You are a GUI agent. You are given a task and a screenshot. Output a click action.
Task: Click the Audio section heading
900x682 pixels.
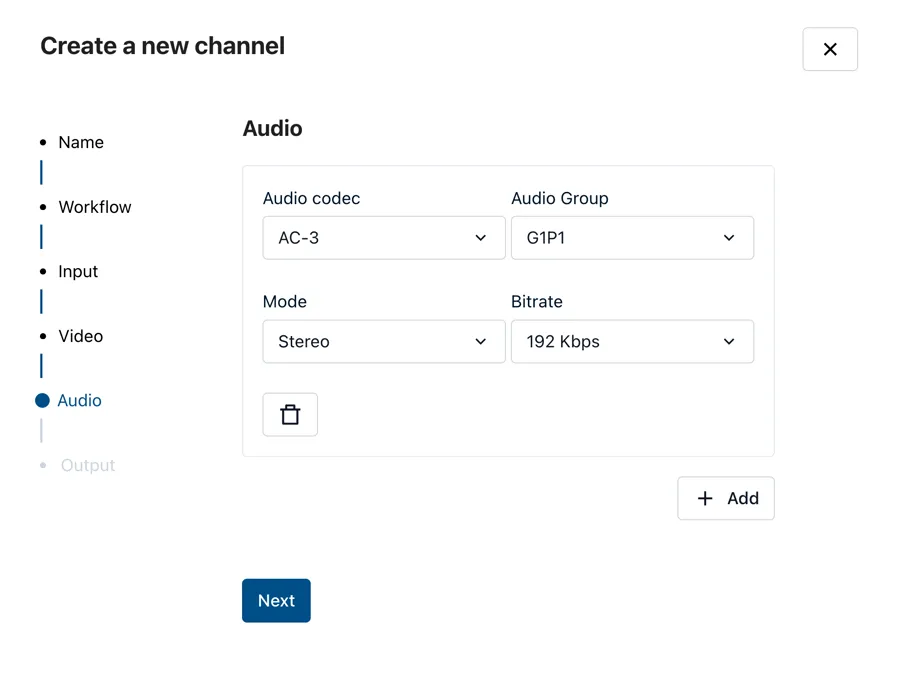tap(273, 129)
